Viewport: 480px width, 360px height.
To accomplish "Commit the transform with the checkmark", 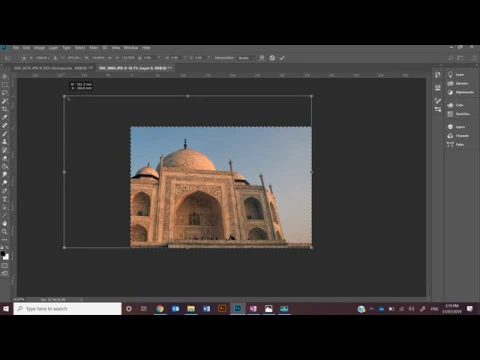I will tap(282, 58).
